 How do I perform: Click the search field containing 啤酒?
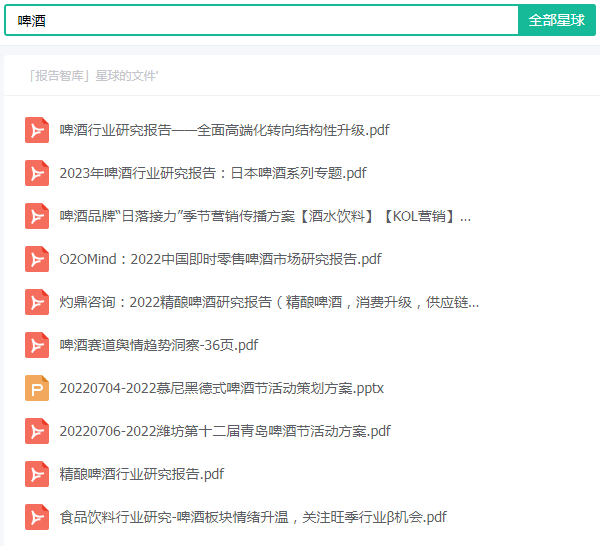pyautogui.click(x=262, y=20)
